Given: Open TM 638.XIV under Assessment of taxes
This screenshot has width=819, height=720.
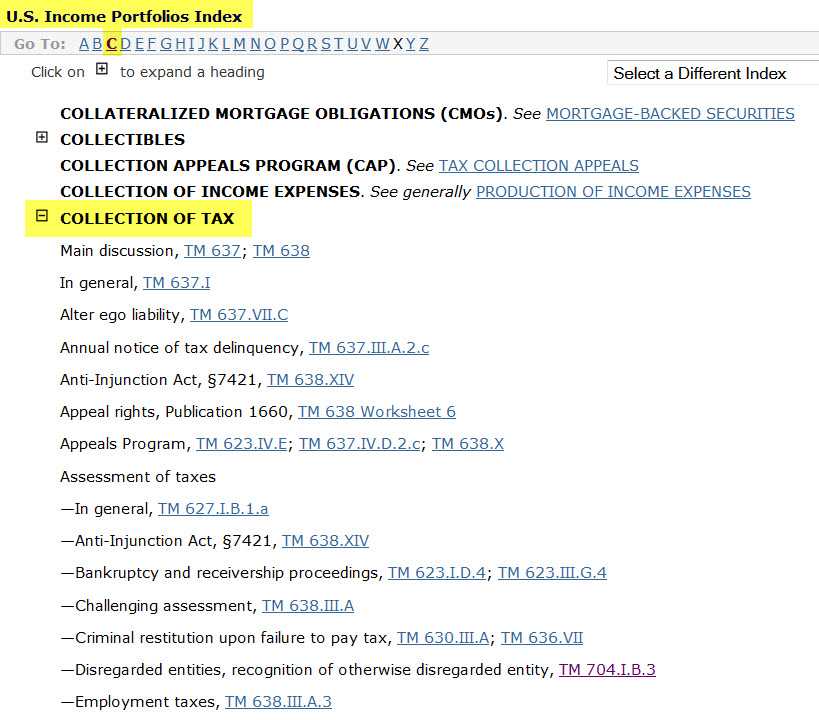Looking at the screenshot, I should tap(325, 541).
